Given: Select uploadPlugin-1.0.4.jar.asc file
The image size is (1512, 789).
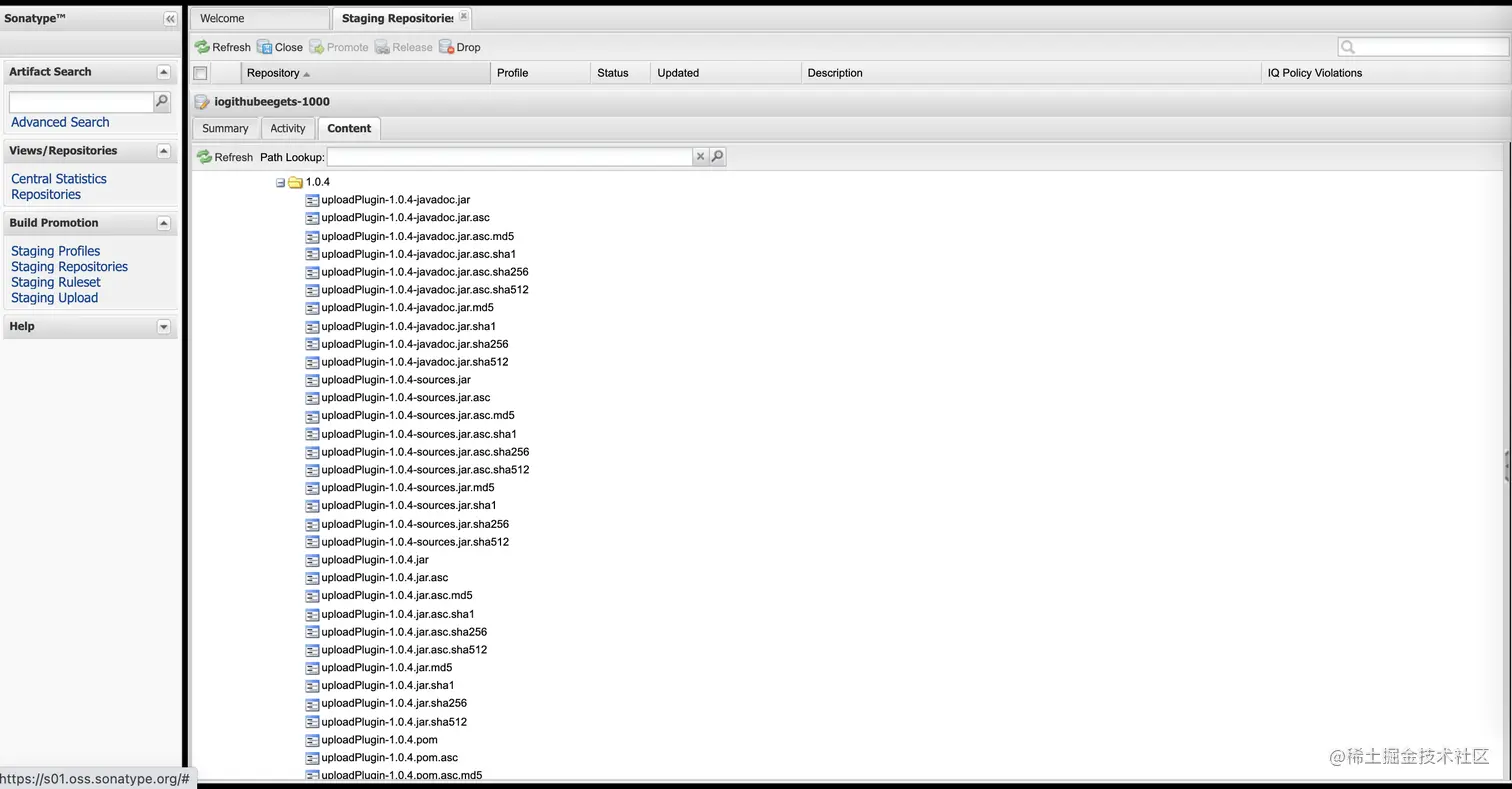Looking at the screenshot, I should (x=385, y=578).
